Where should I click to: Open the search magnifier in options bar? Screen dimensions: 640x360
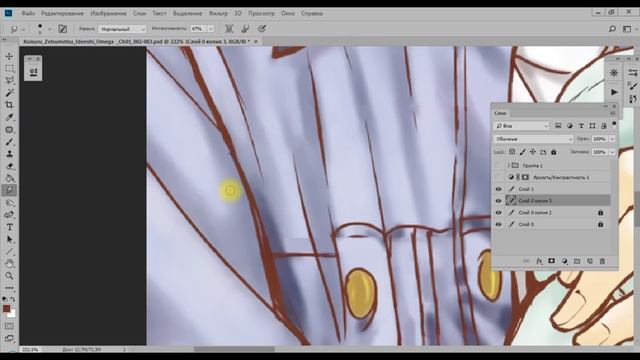[x=612, y=29]
